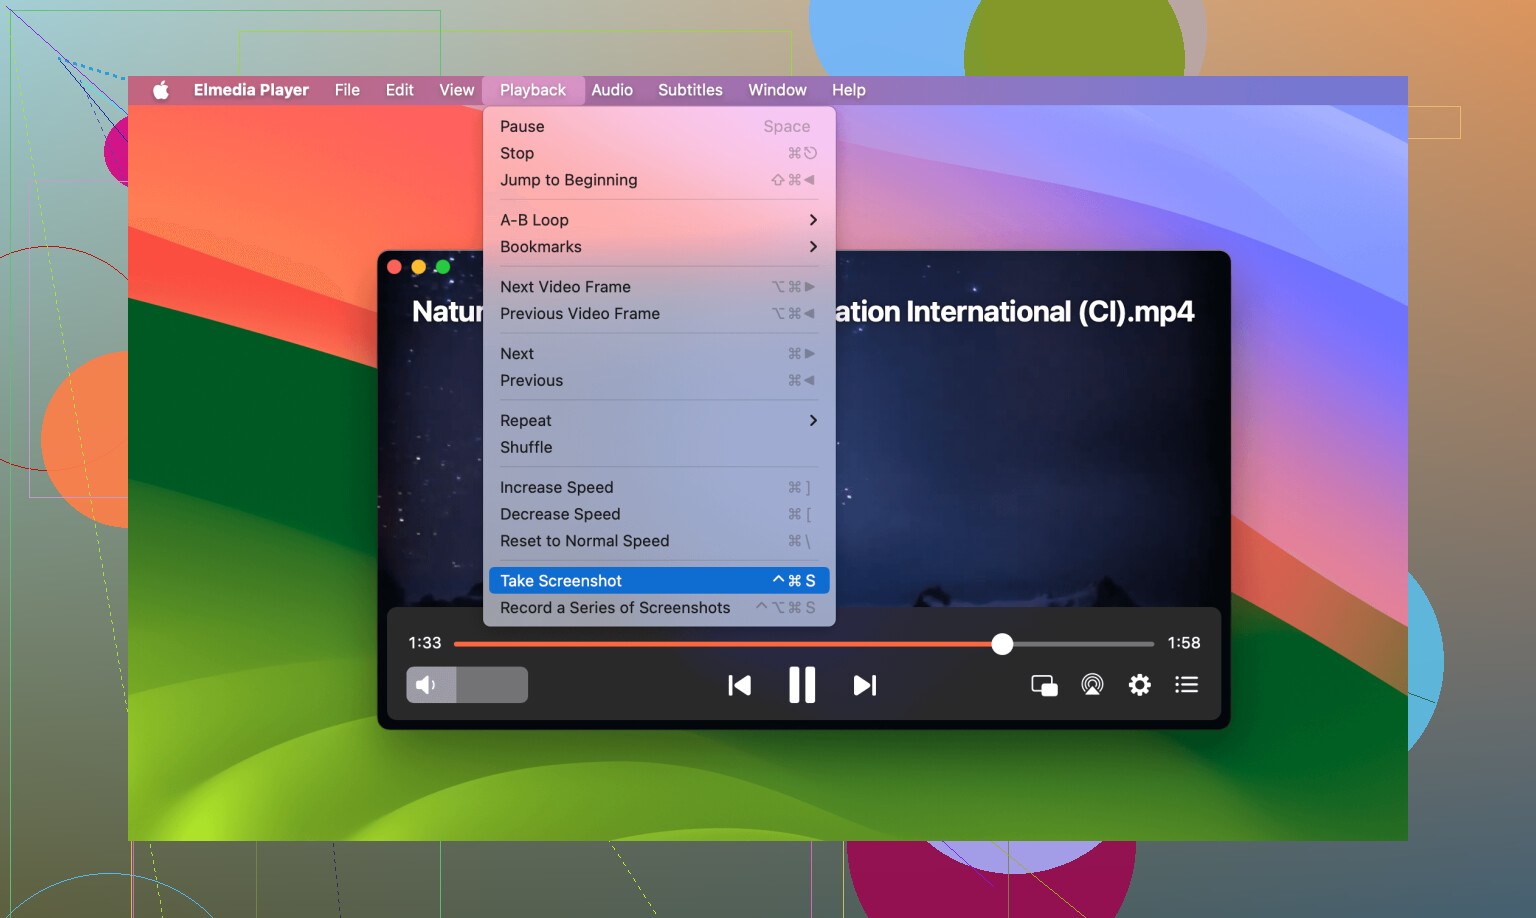
Task: Open the Elmedia Player app menu
Action: coord(251,90)
